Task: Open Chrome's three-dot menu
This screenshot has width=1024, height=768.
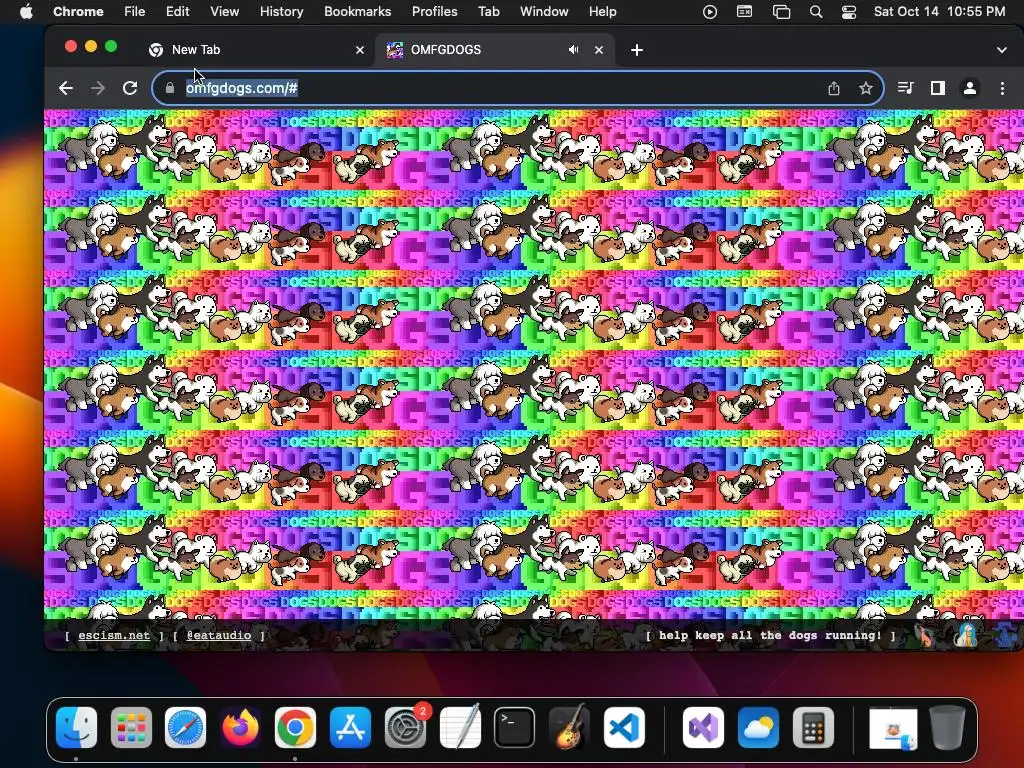Action: pos(1002,88)
